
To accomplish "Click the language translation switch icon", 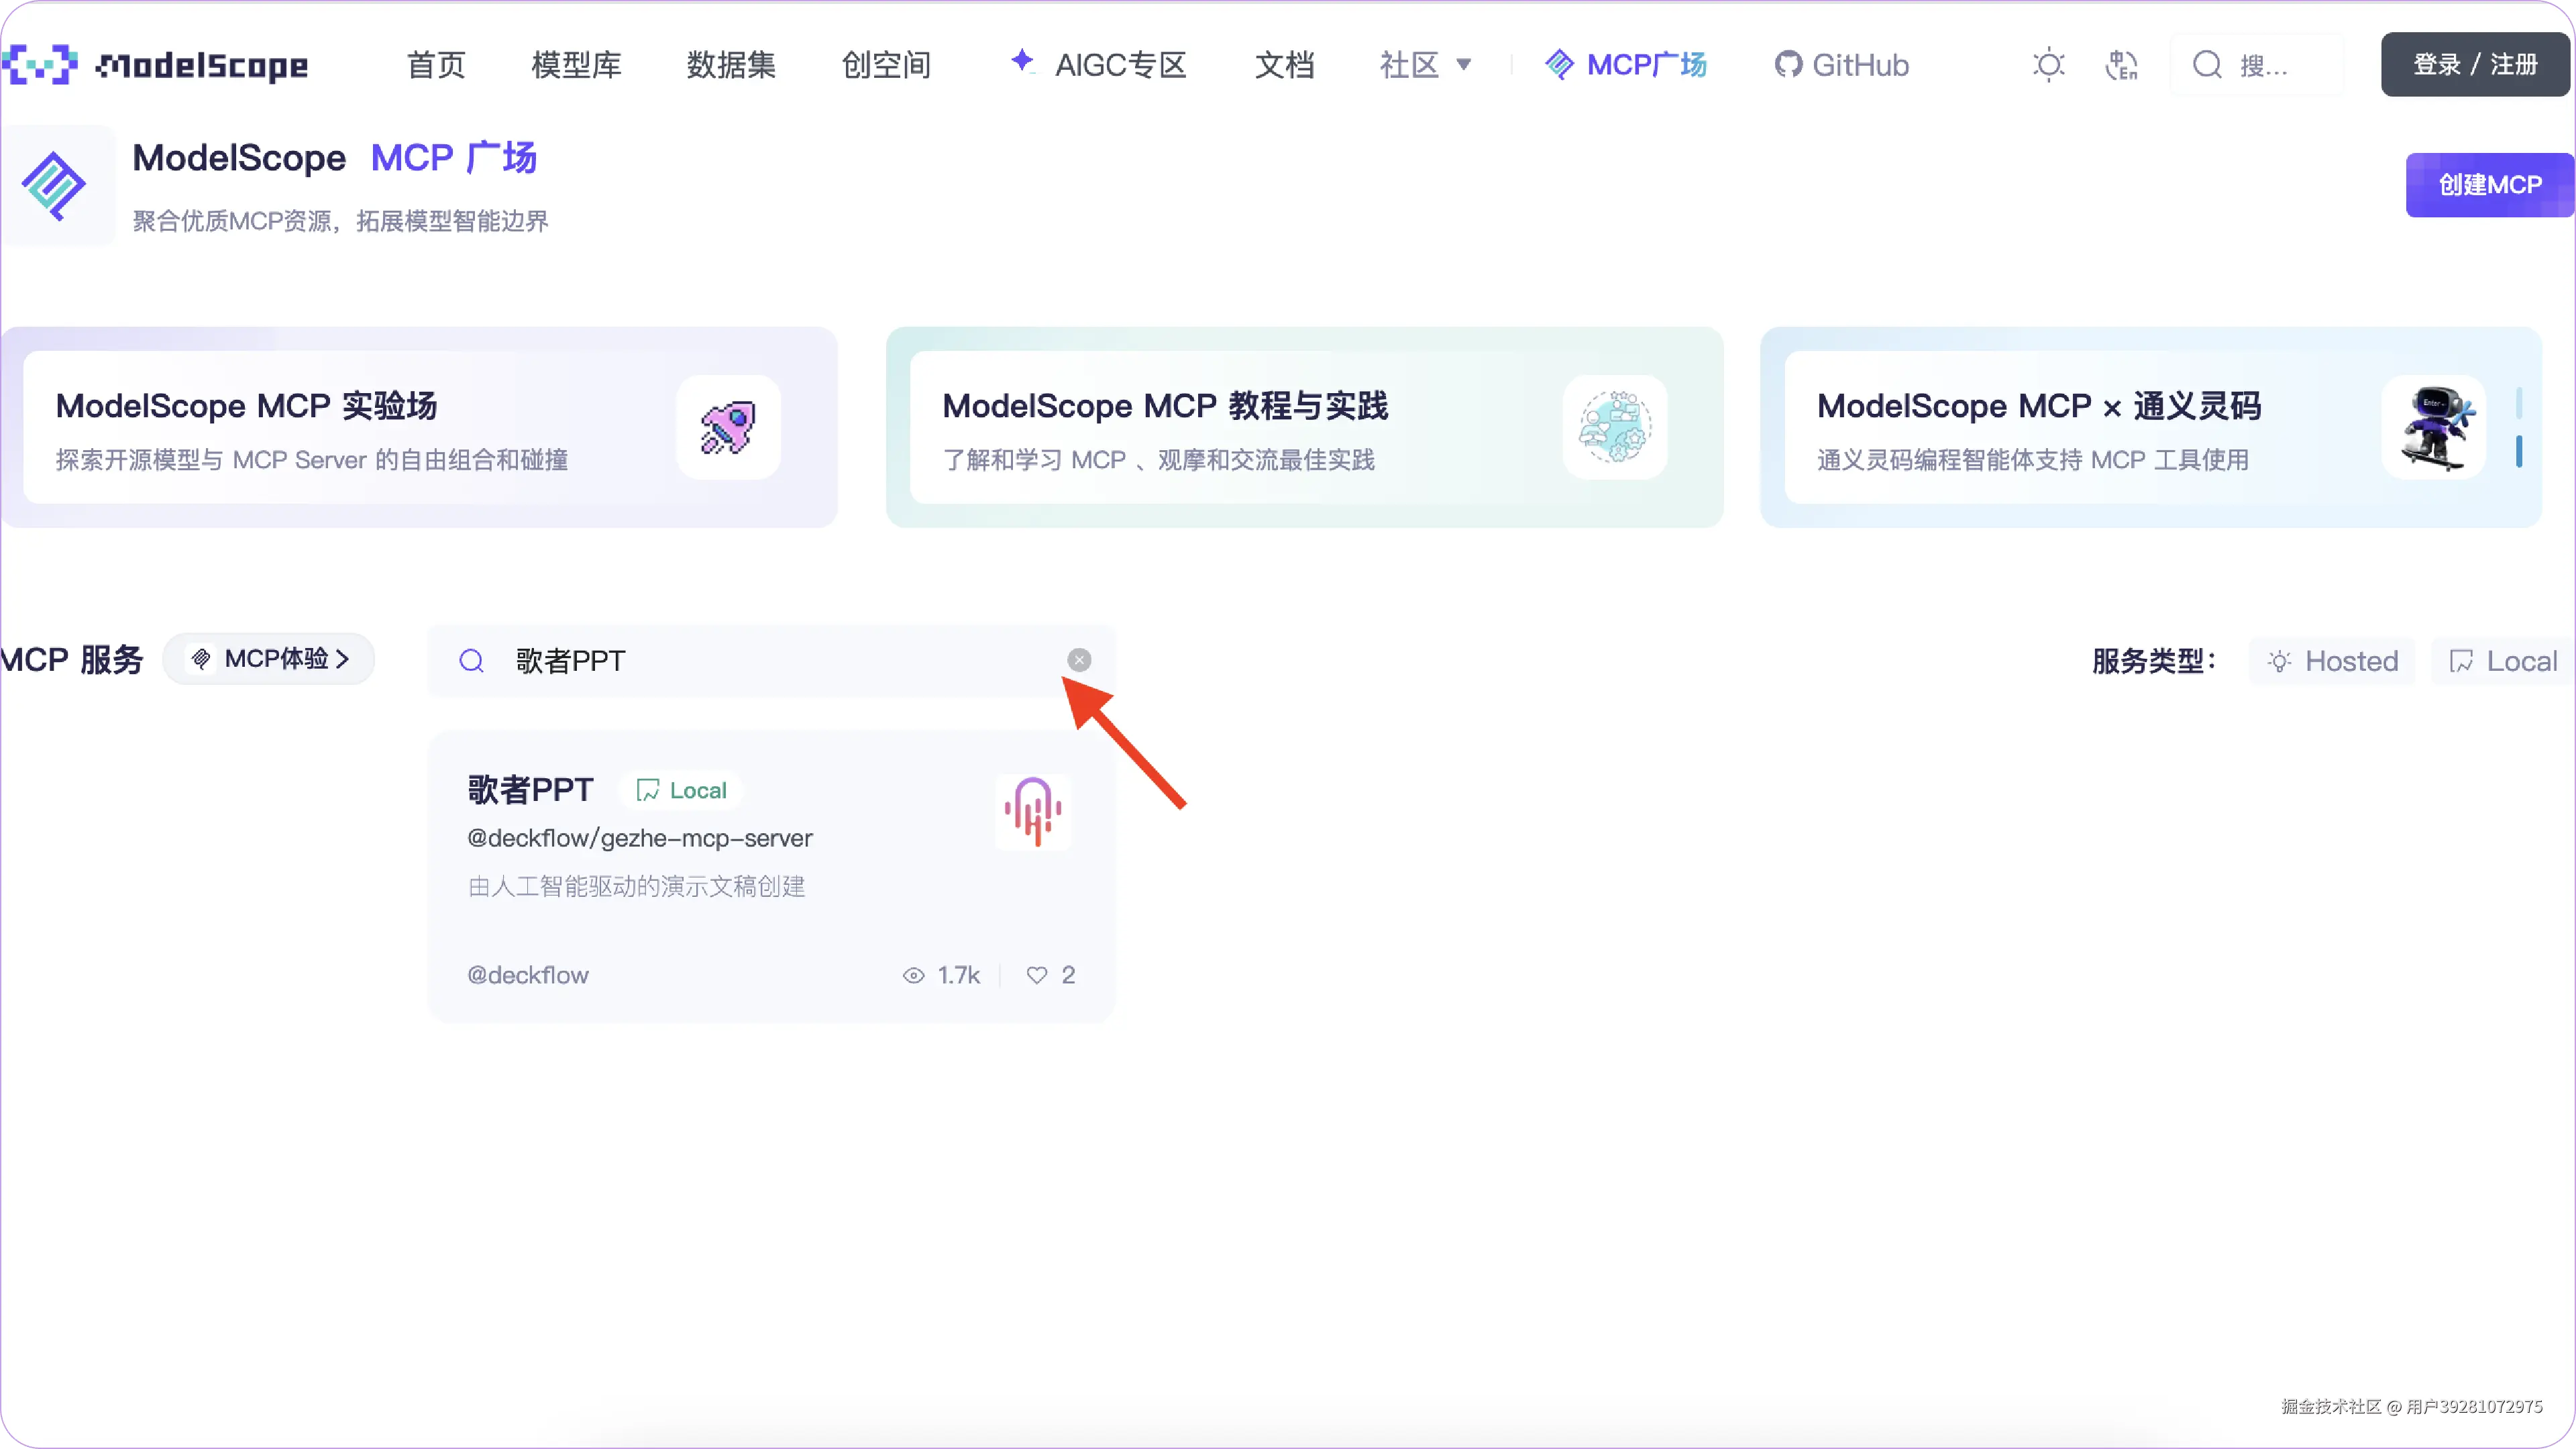I will (2121, 65).
